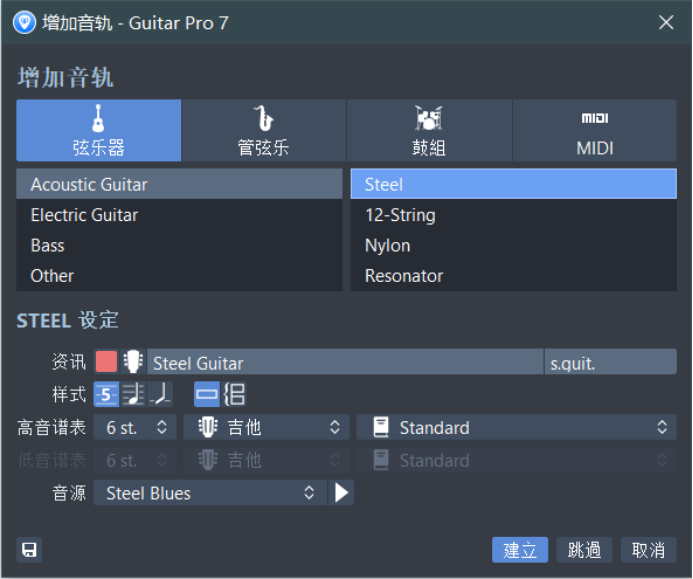The width and height of the screenshot is (693, 579).
Task: Open the 6 st. string count dropdown
Action: (135, 428)
